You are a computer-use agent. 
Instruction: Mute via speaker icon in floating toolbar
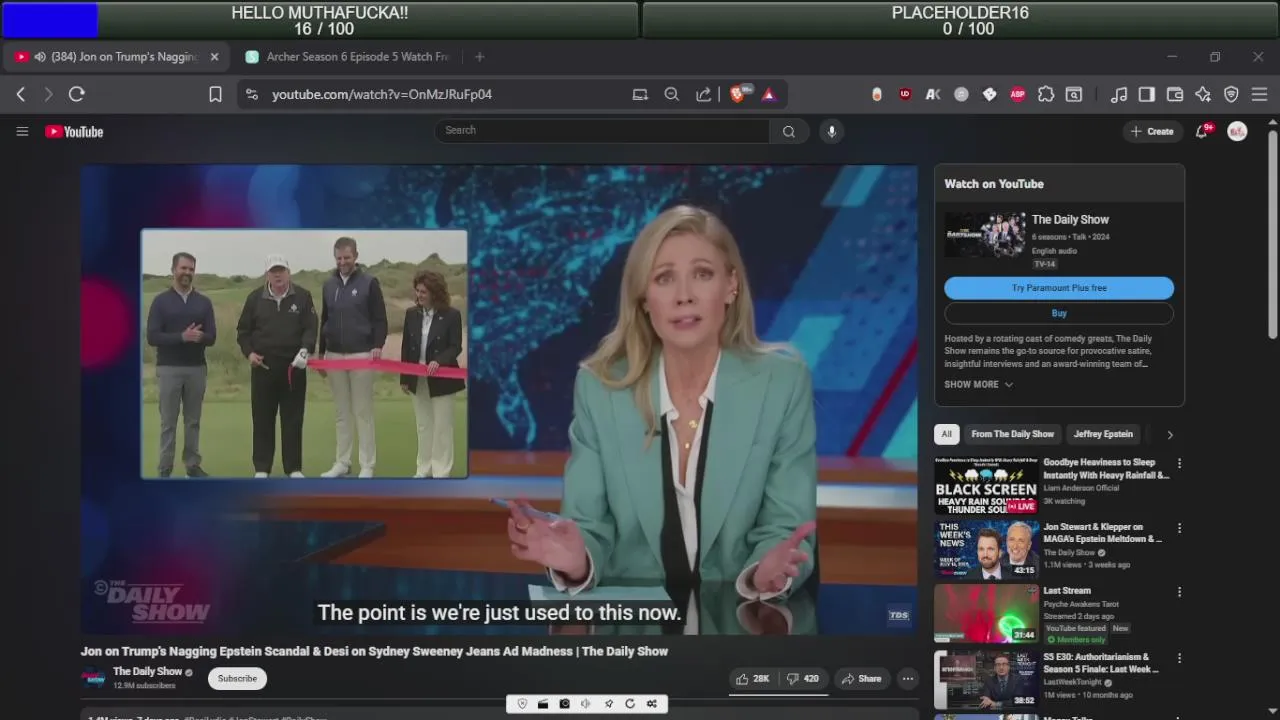point(586,704)
